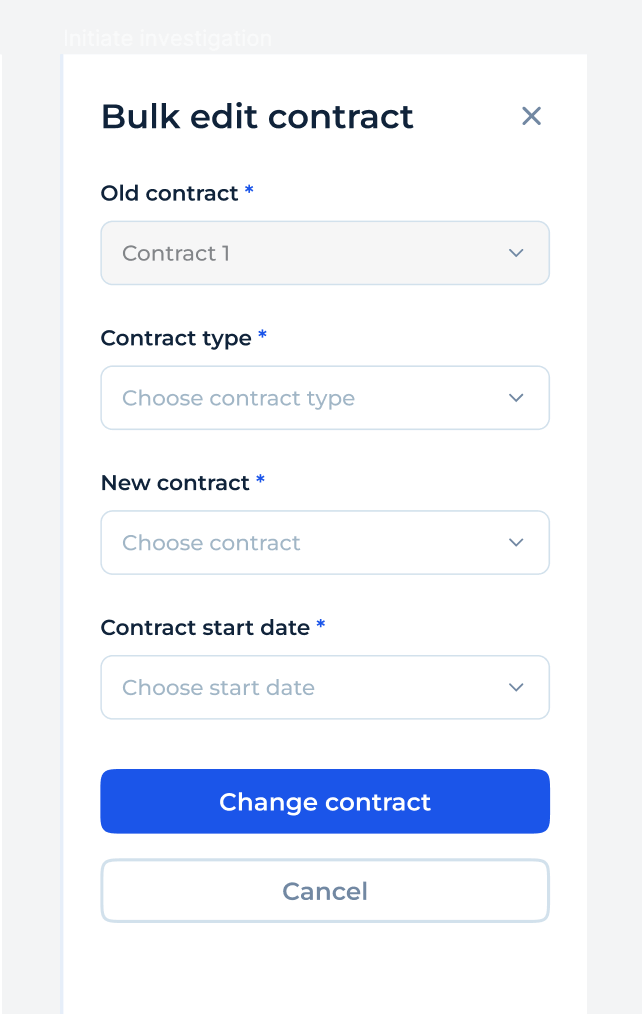Click the required asterisk next to New contract
Viewport: 642px width, 1014px height.
(x=259, y=482)
